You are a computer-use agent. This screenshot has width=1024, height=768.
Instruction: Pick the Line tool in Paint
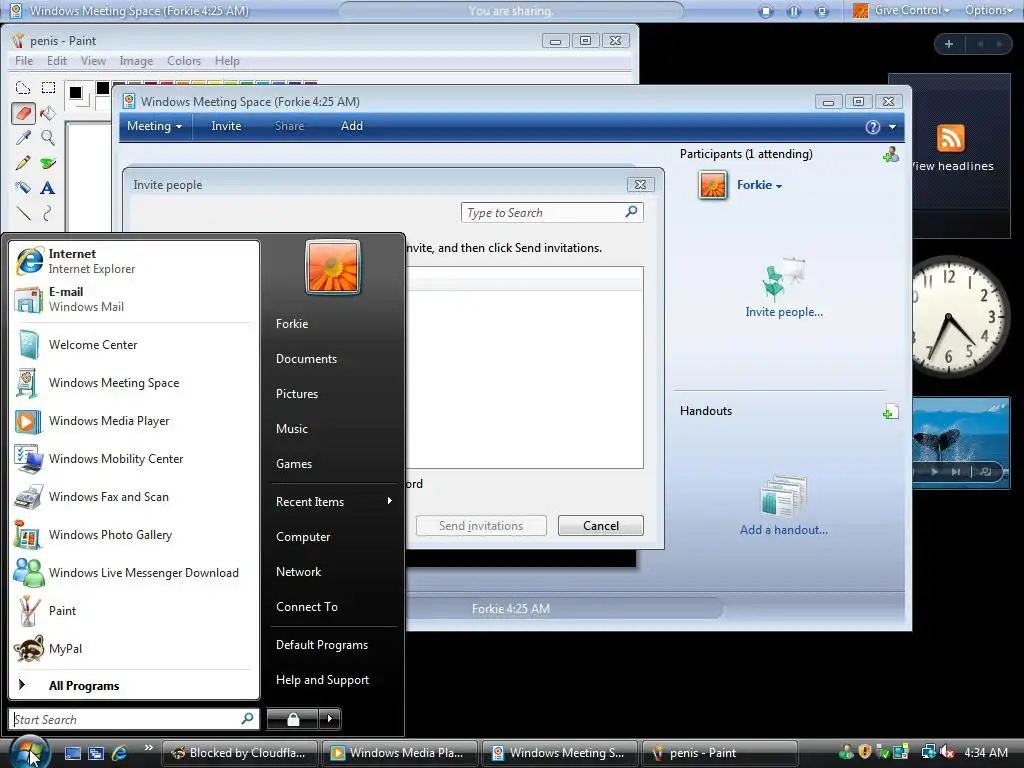pyautogui.click(x=23, y=213)
